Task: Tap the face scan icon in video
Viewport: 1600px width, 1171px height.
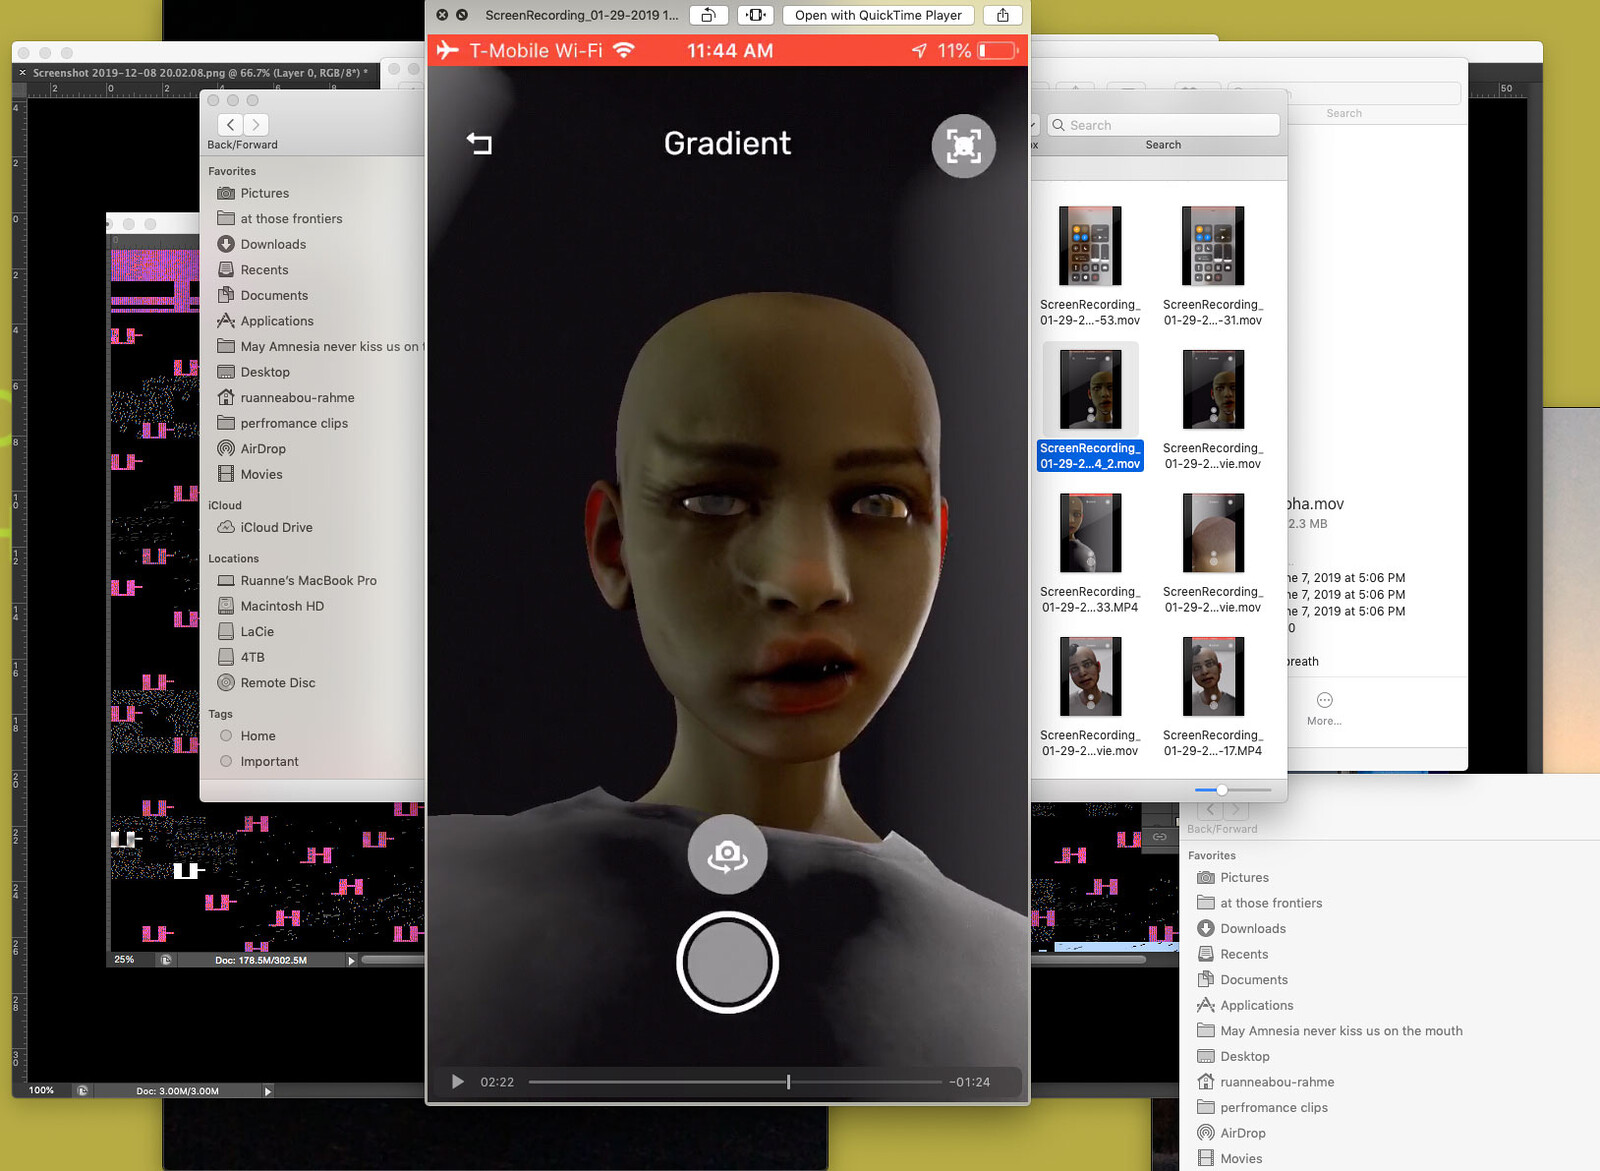Action: click(963, 146)
